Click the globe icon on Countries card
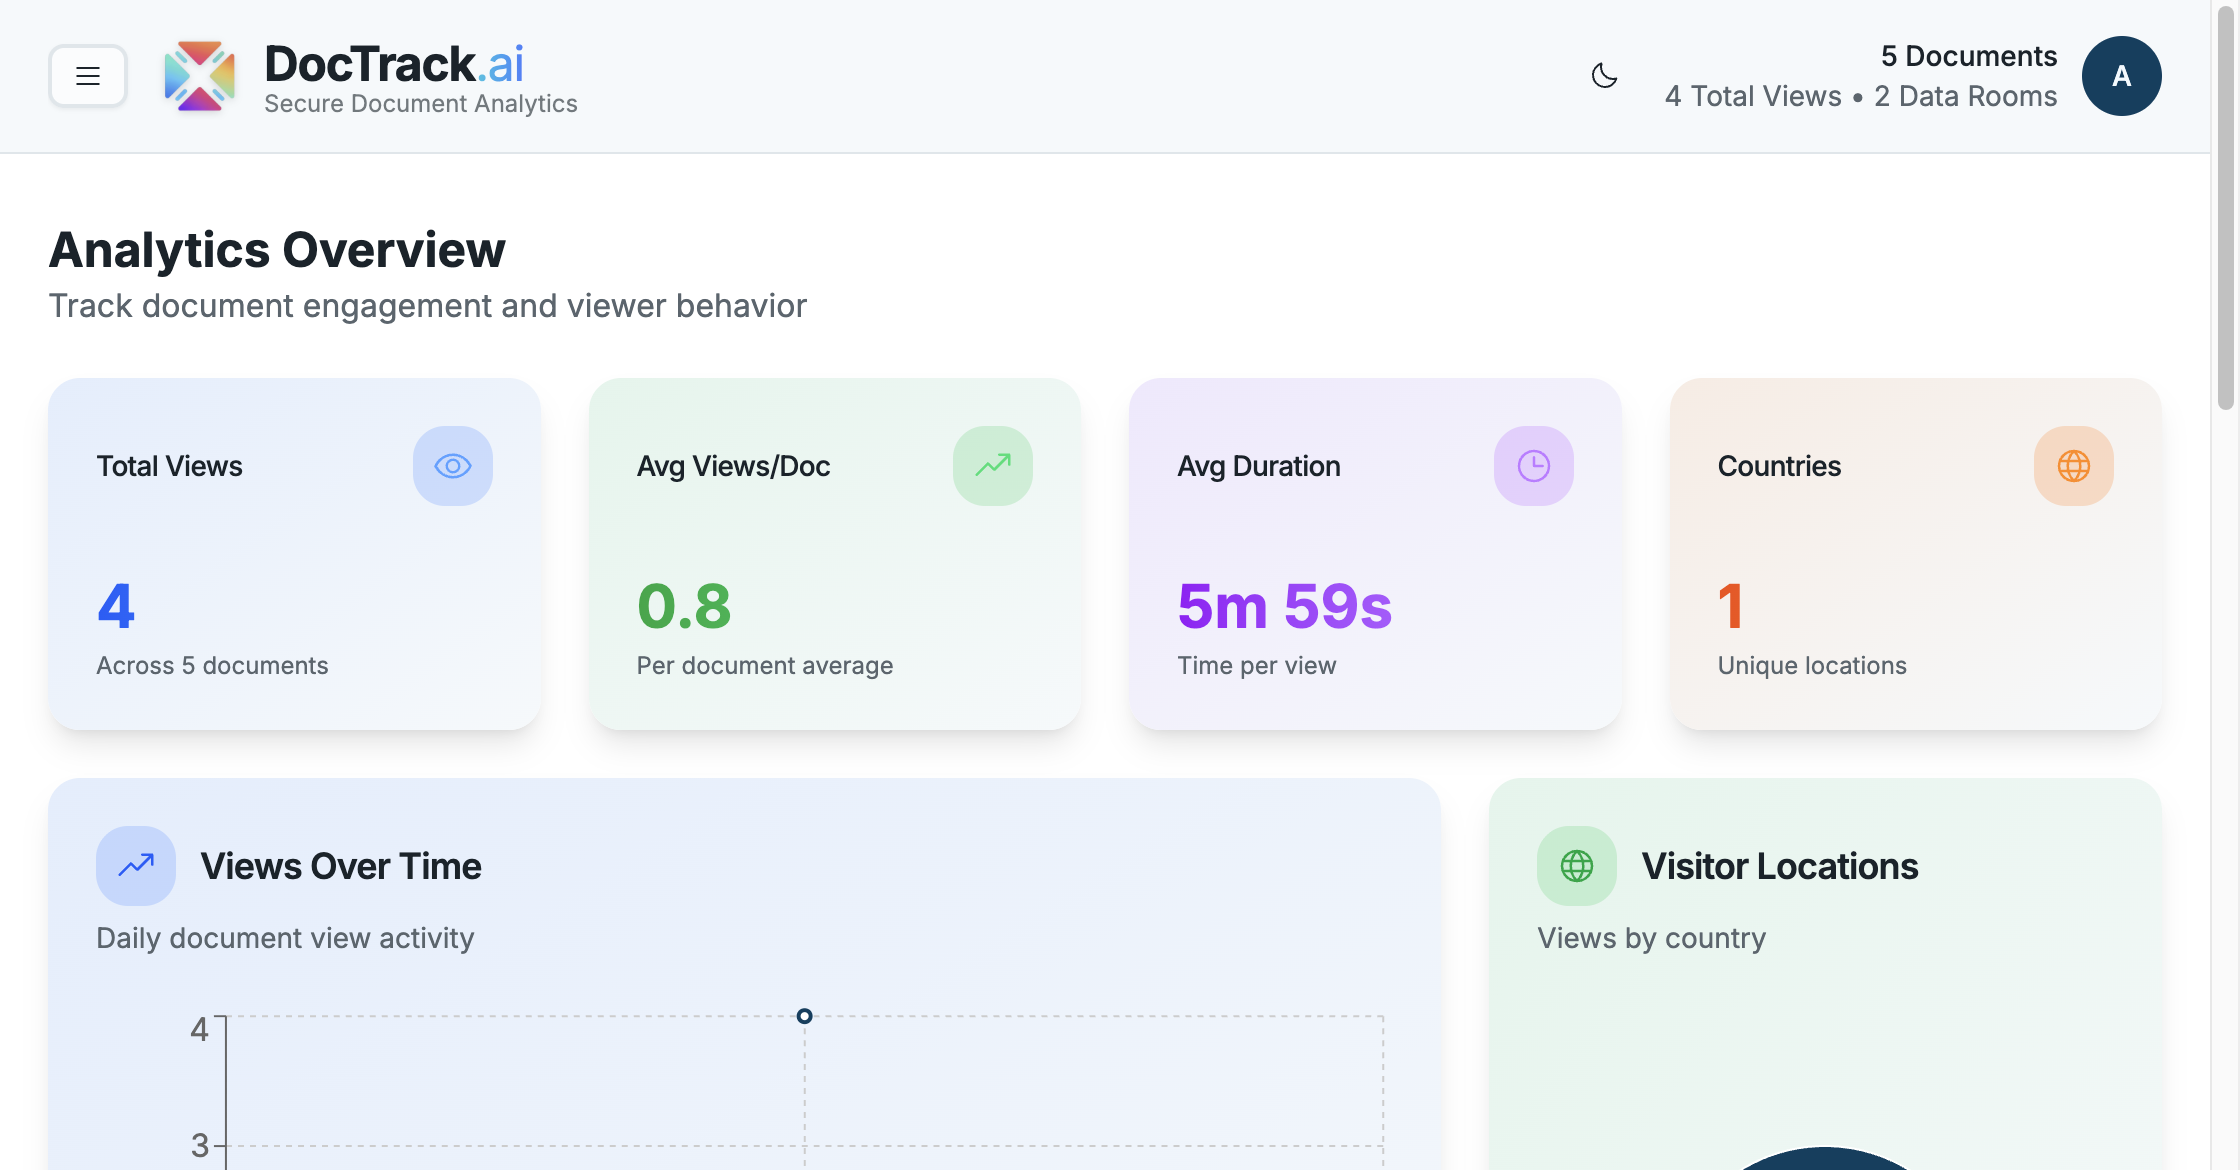 (x=2074, y=466)
